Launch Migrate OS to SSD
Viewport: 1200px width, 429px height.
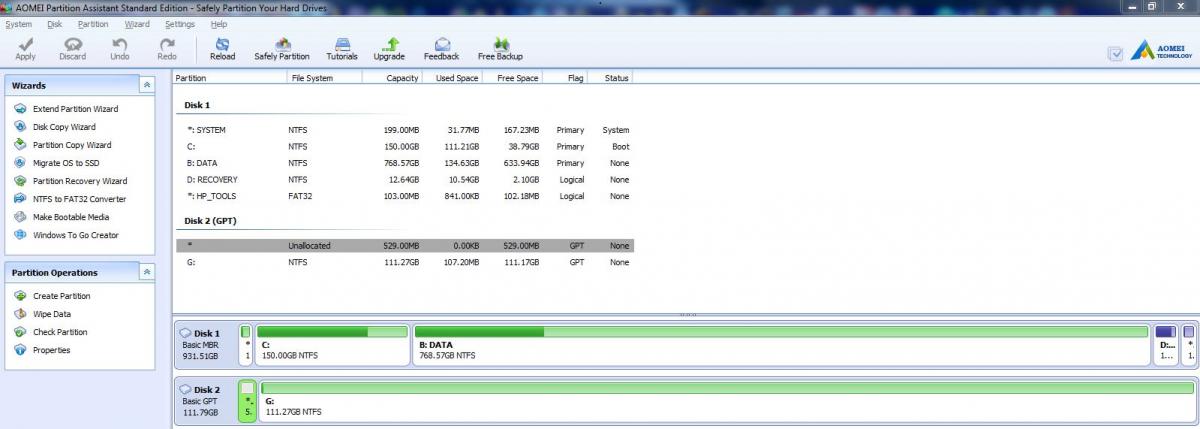pyautogui.click(x=66, y=163)
